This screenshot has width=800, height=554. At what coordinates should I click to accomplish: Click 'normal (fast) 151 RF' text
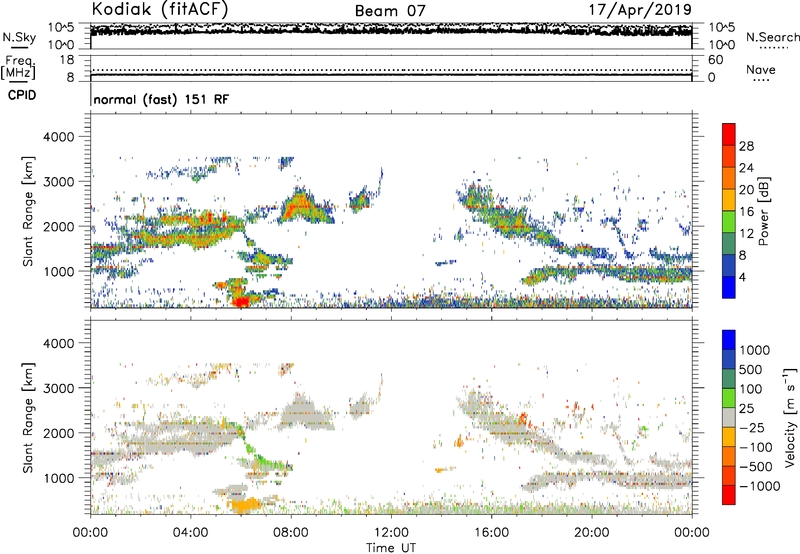(x=161, y=99)
